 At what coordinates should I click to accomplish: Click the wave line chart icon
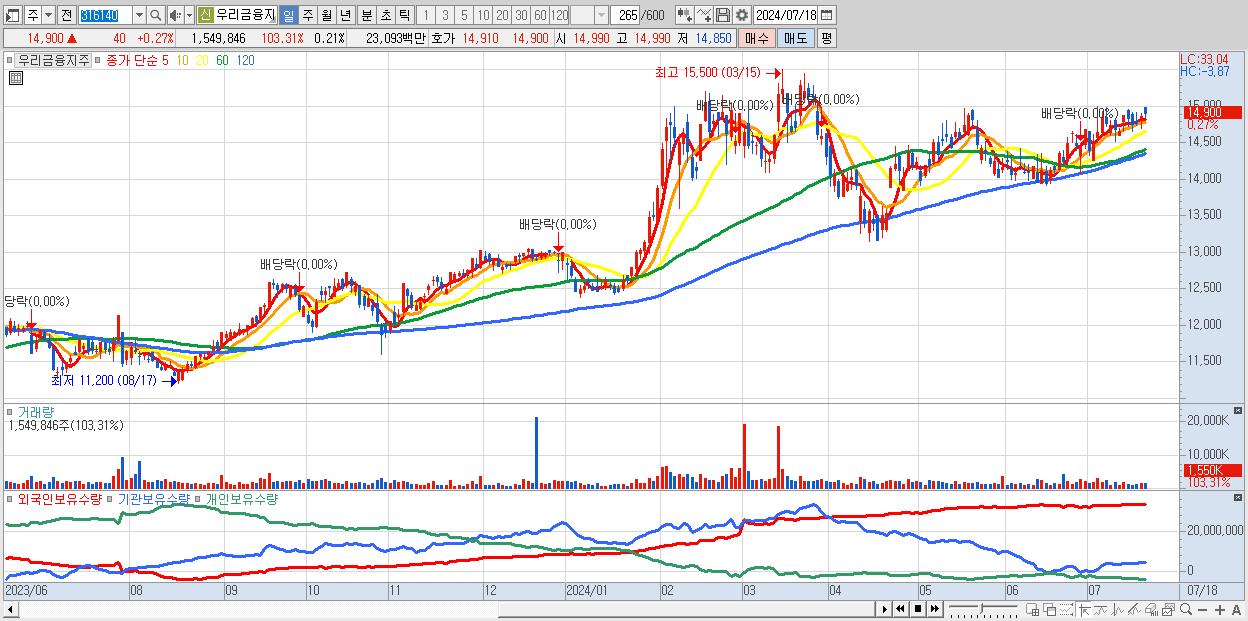(x=1118, y=610)
